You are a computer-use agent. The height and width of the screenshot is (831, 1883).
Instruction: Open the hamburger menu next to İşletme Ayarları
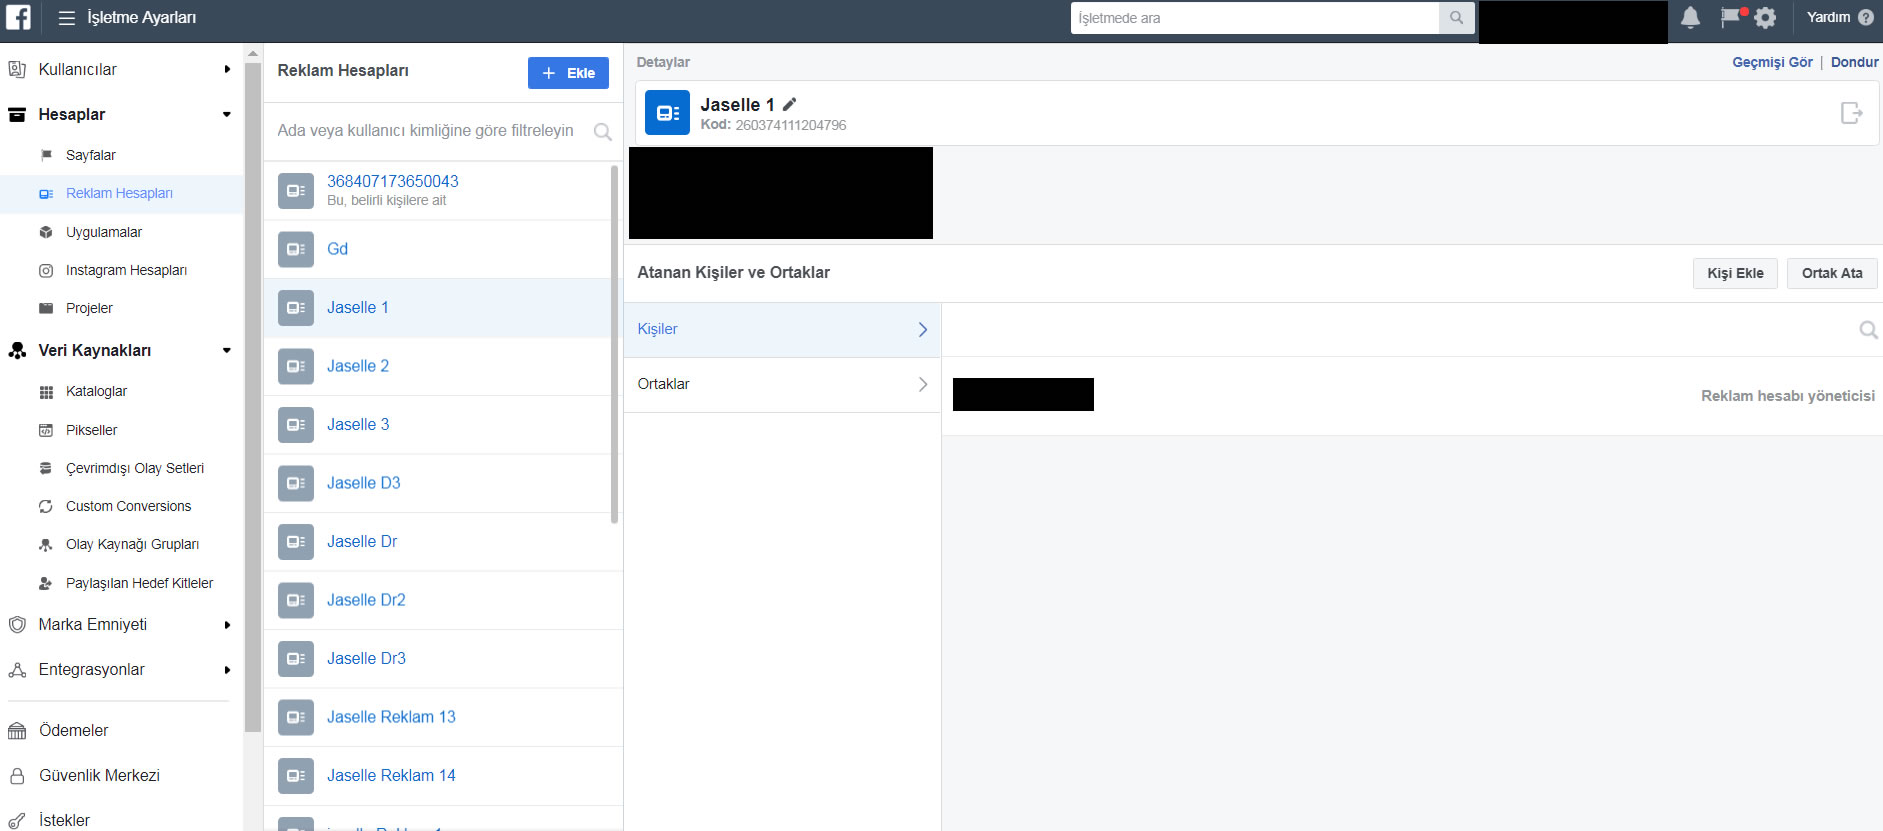pos(67,18)
